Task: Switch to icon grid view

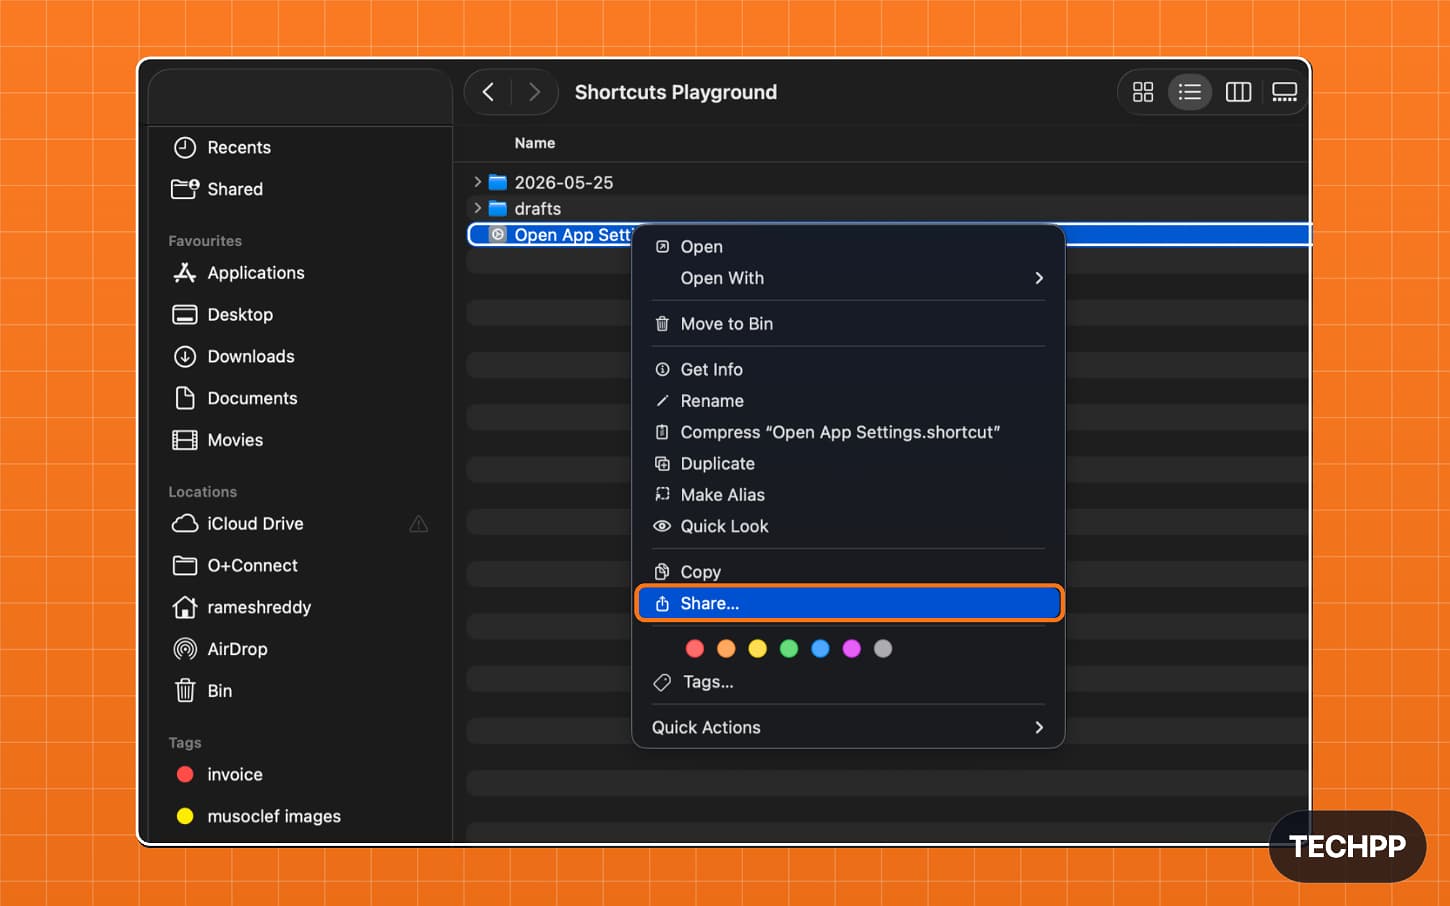Action: pos(1143,92)
